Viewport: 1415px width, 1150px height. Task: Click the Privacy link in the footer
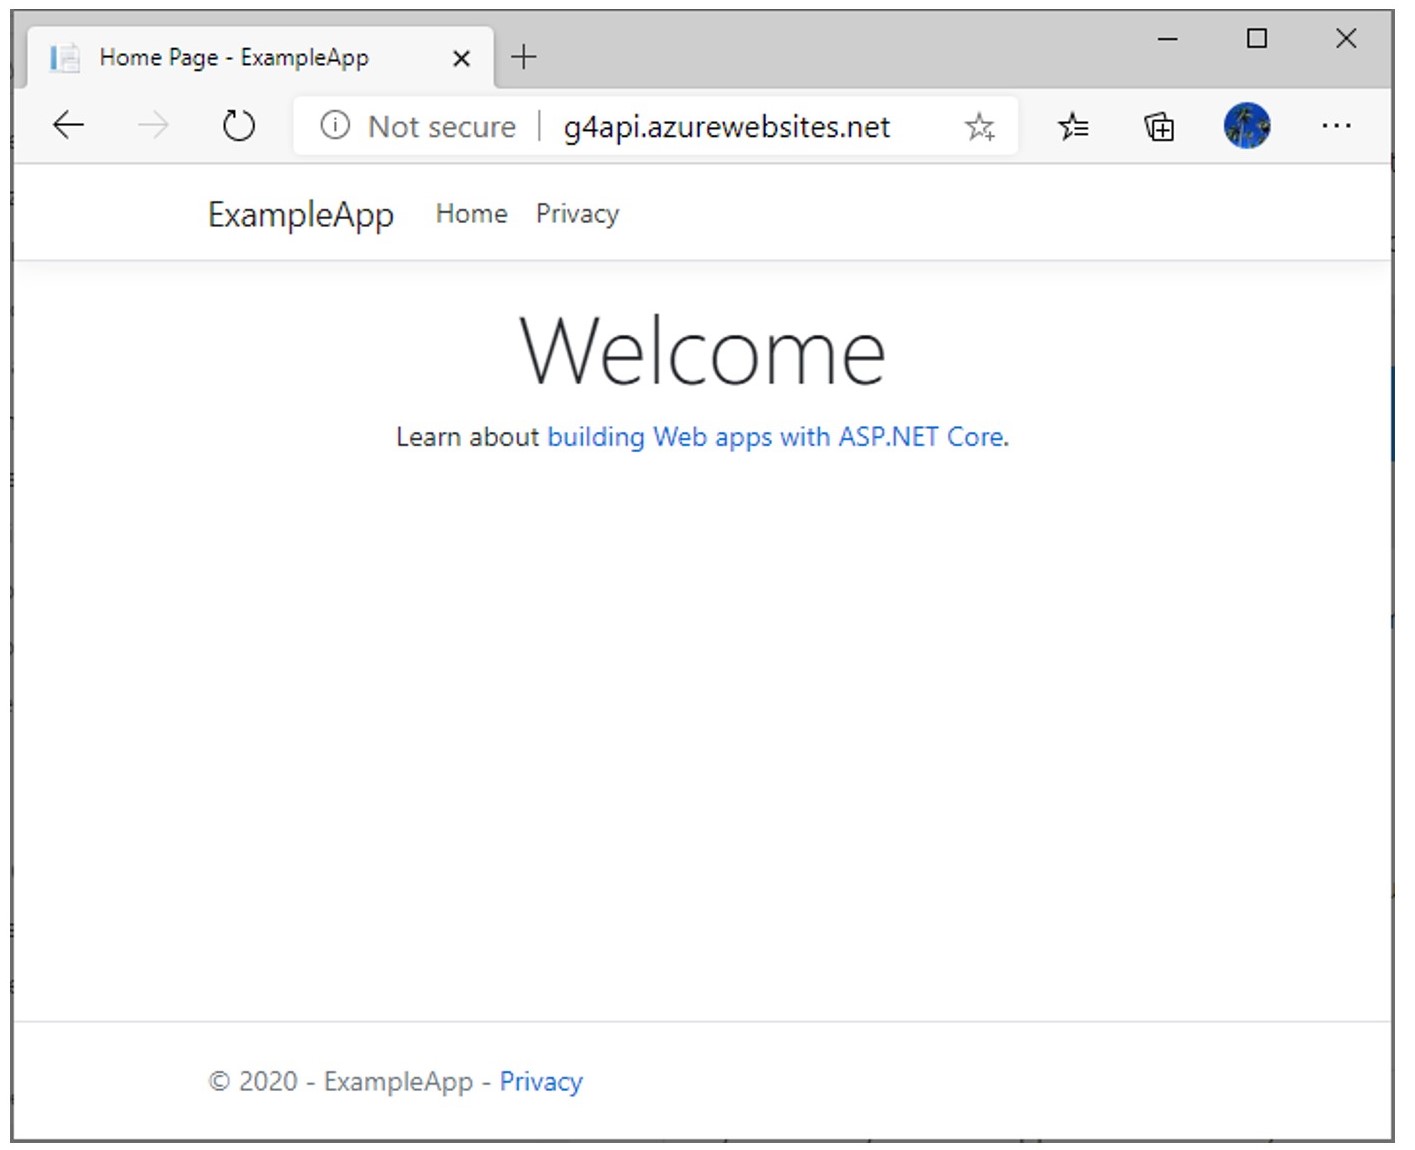coord(541,1082)
